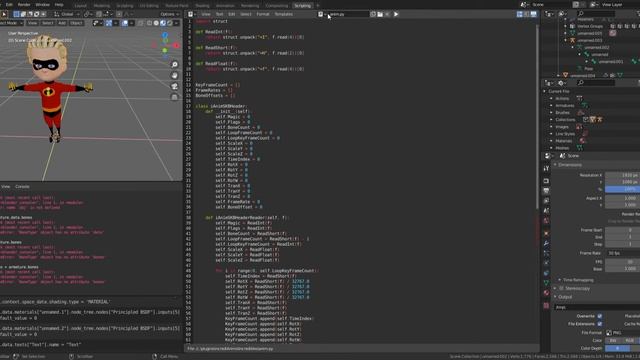640x360 pixels.
Task: Enable the Stereoscopy checkbox
Action: 562,288
